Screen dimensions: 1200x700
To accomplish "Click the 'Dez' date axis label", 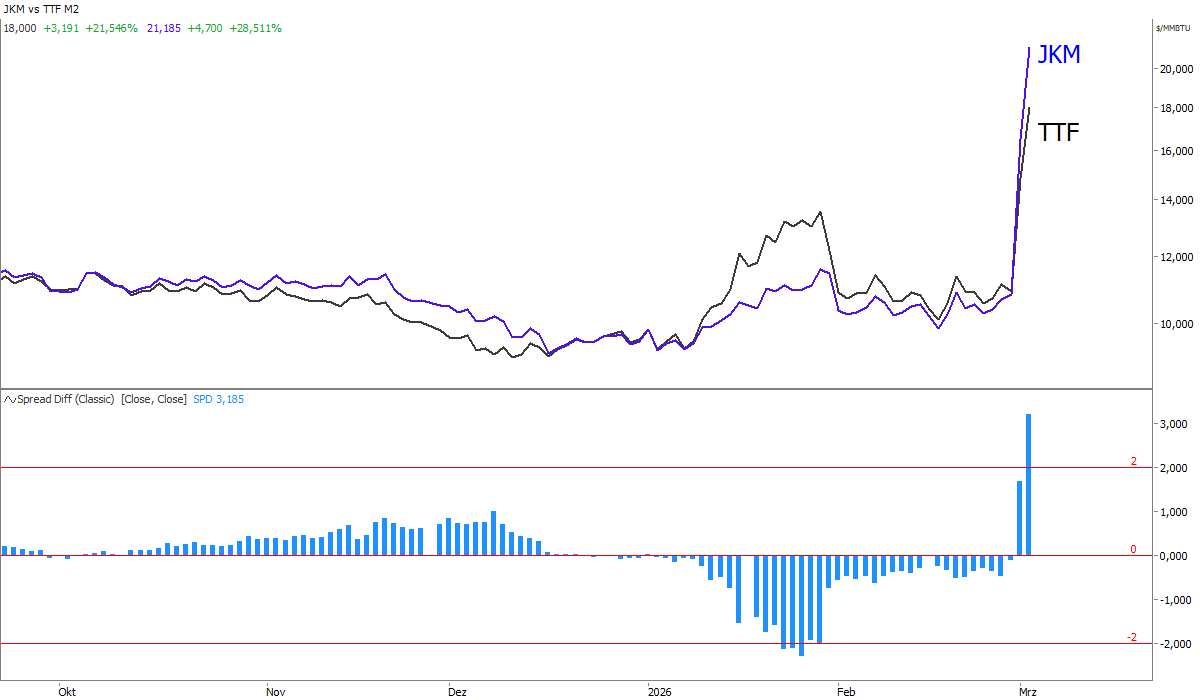I will [x=457, y=692].
